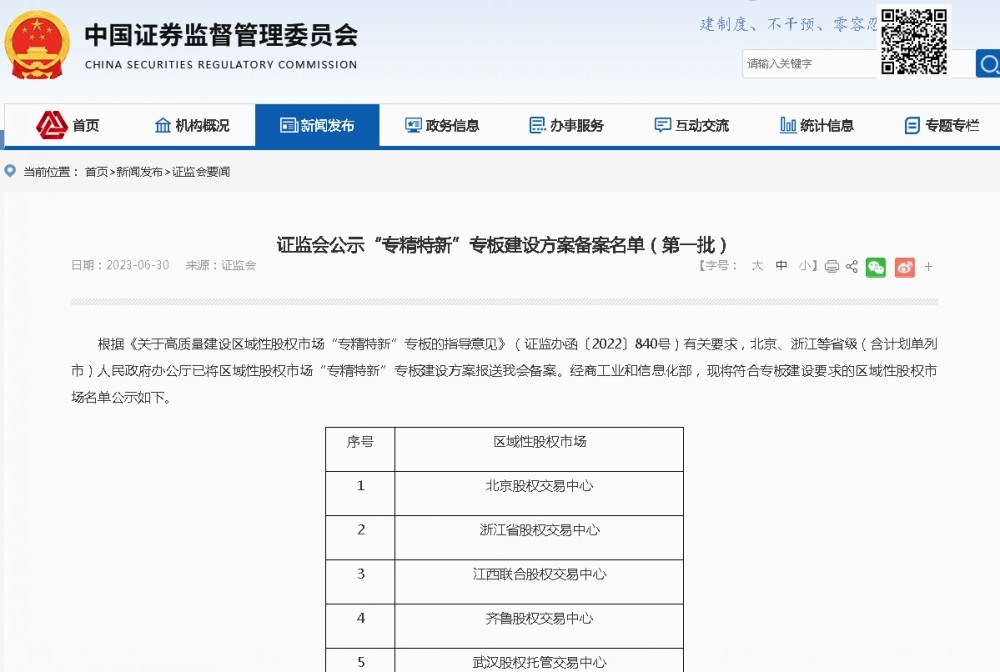Share article via Weibo icon
The height and width of the screenshot is (672, 1000).
click(904, 267)
